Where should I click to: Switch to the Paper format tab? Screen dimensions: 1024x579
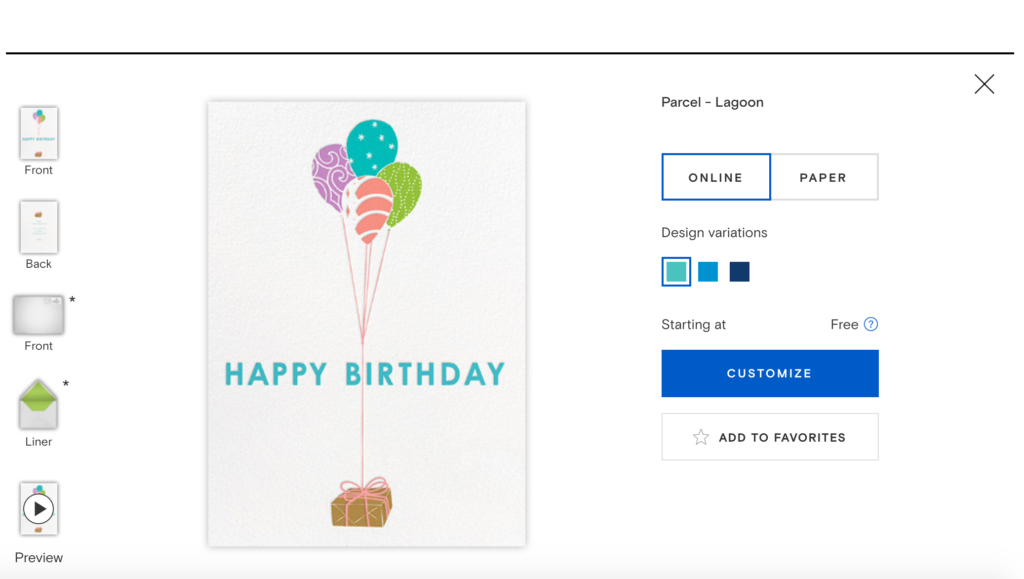[824, 177]
